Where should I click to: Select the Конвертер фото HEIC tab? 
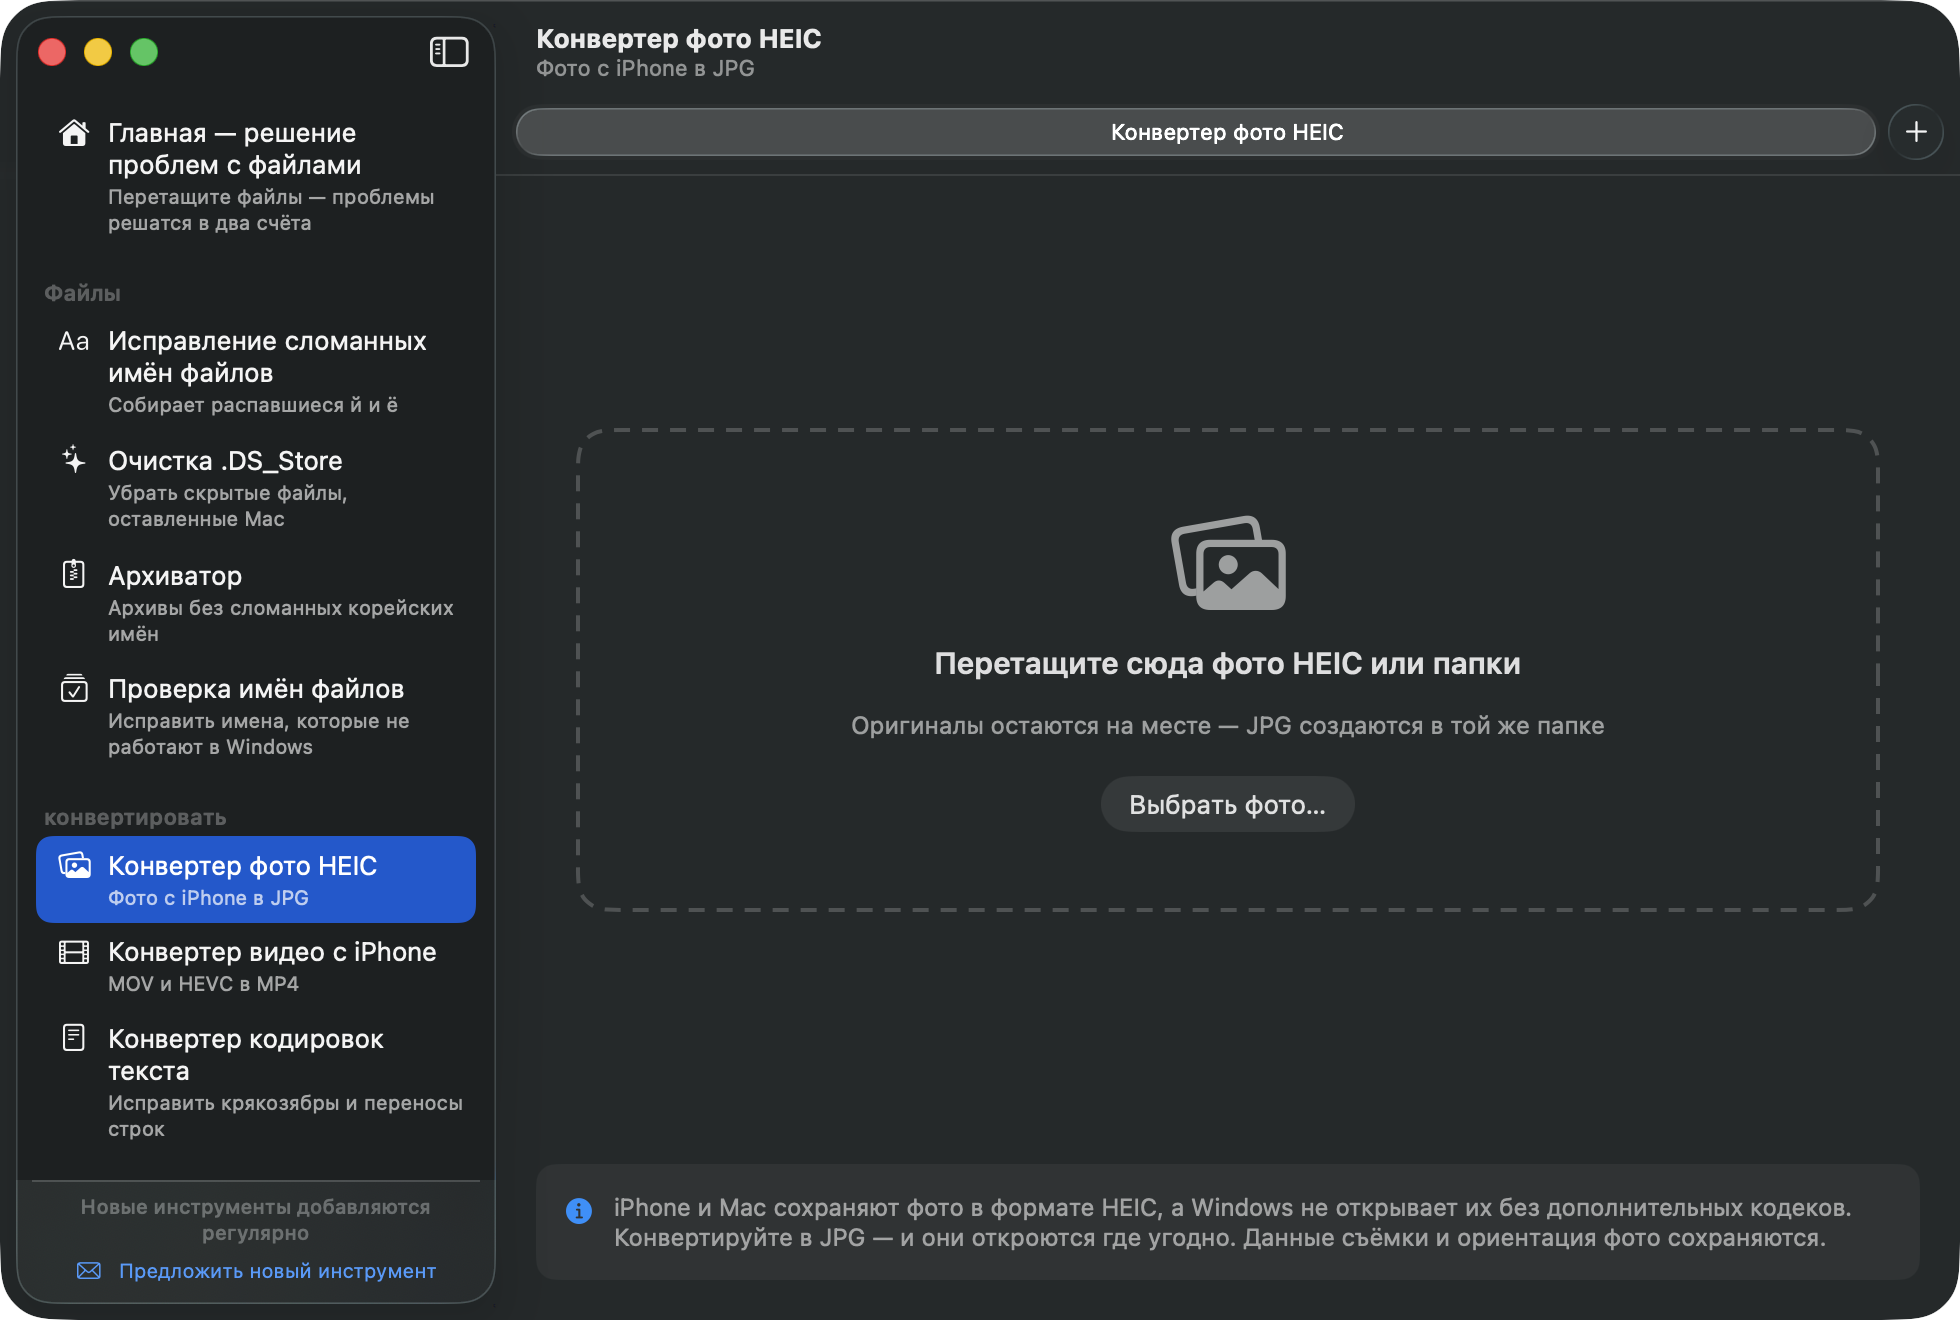point(1195,132)
